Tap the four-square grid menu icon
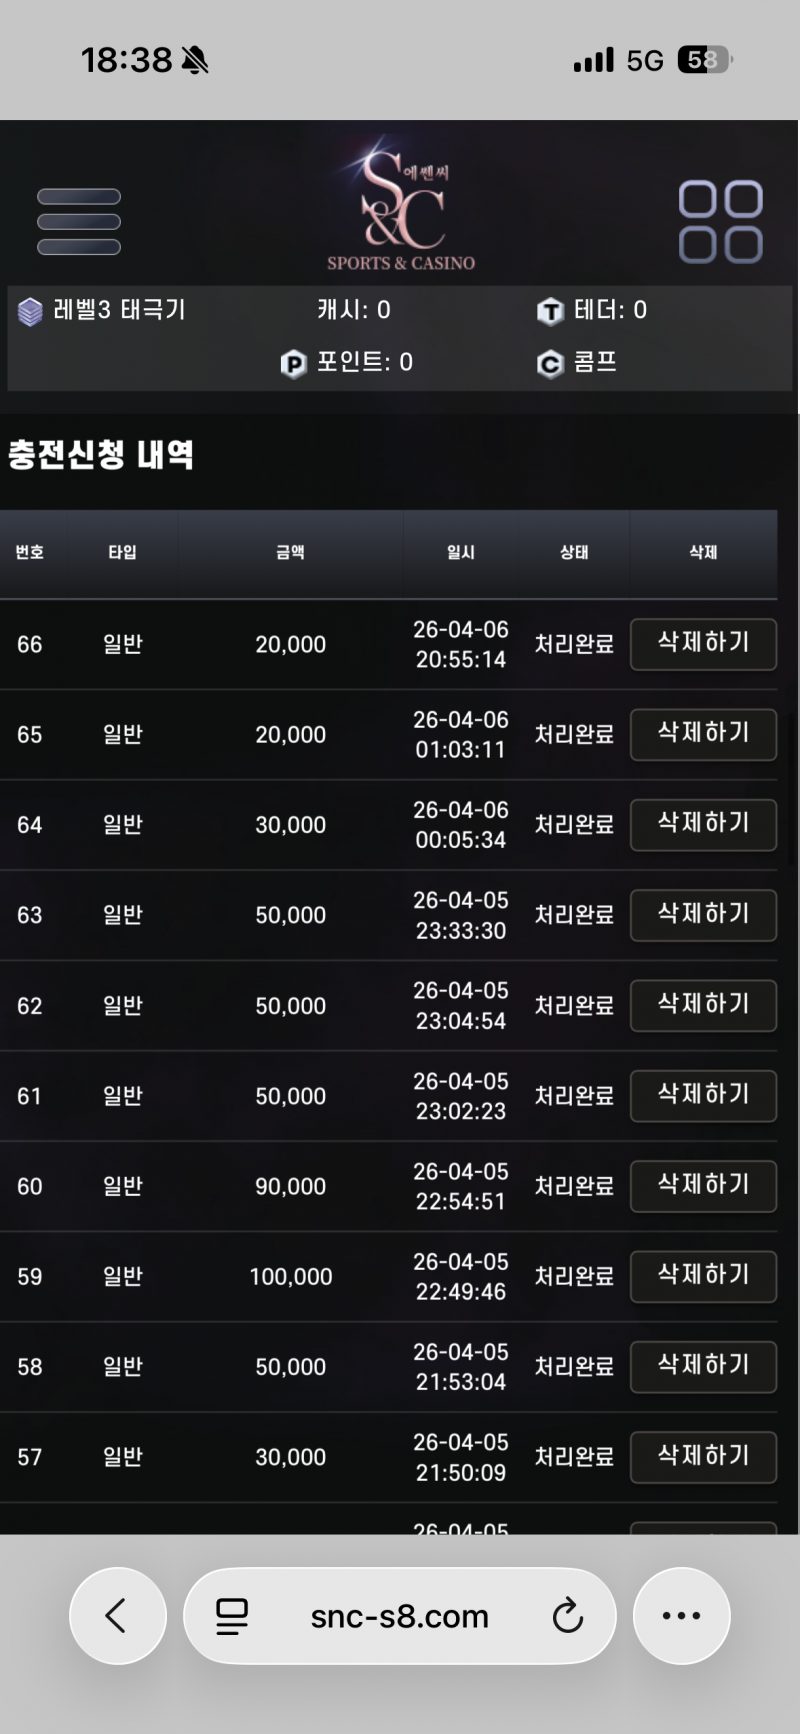 [720, 222]
